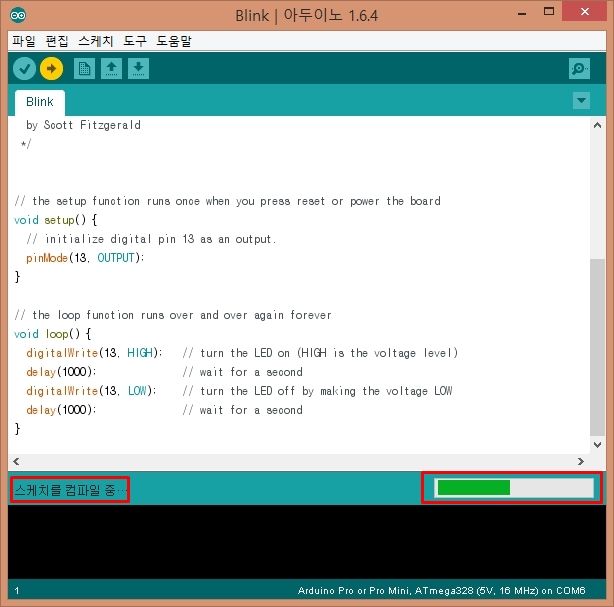Open a sketch with Open arrow icon

(111, 69)
